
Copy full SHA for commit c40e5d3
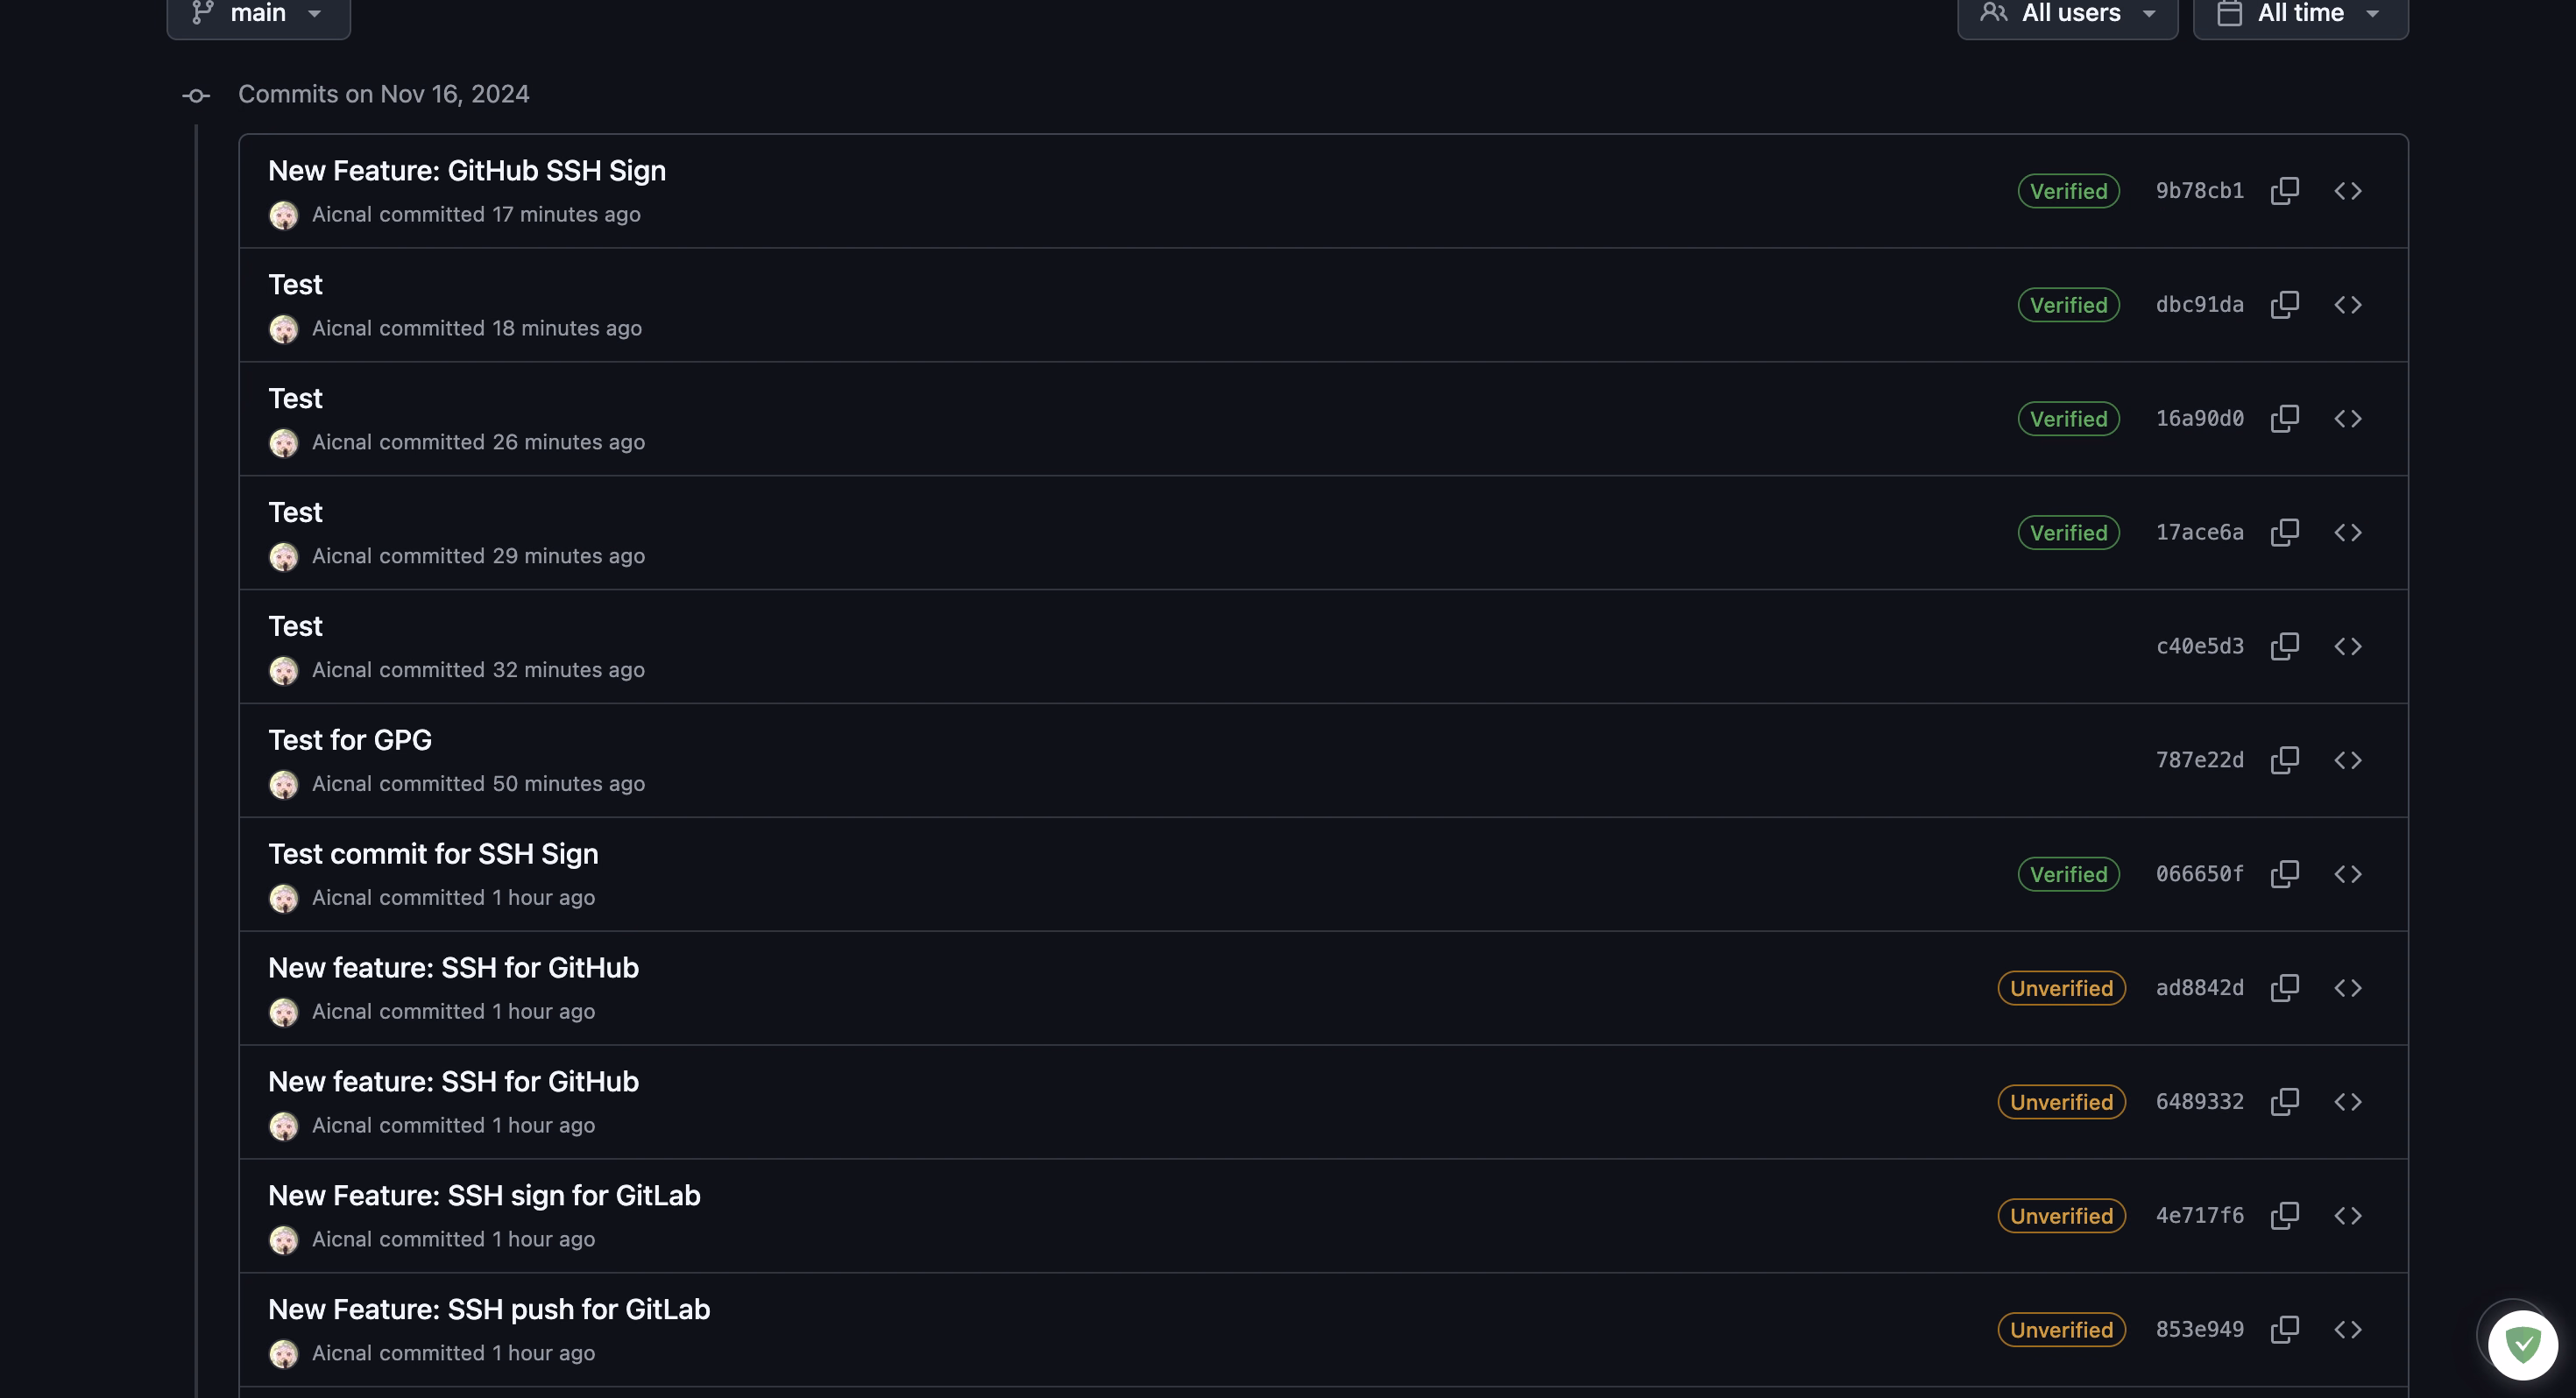(2285, 647)
